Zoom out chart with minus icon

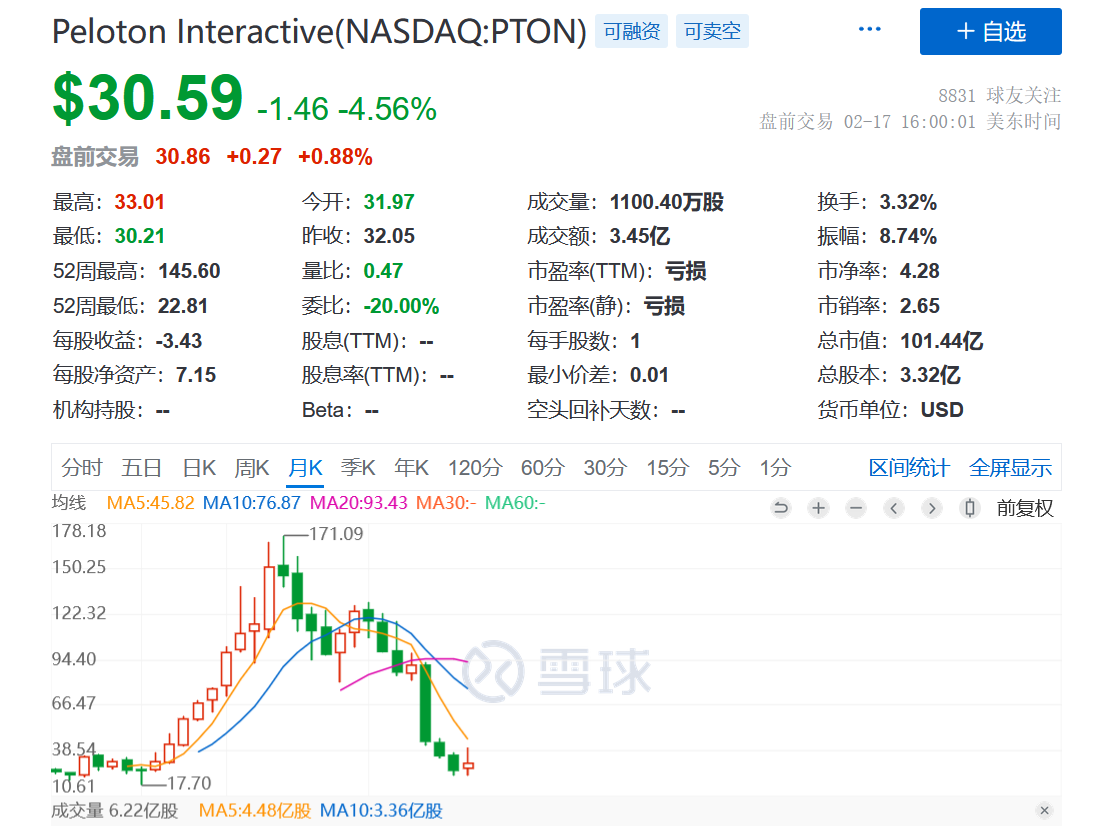(856, 508)
